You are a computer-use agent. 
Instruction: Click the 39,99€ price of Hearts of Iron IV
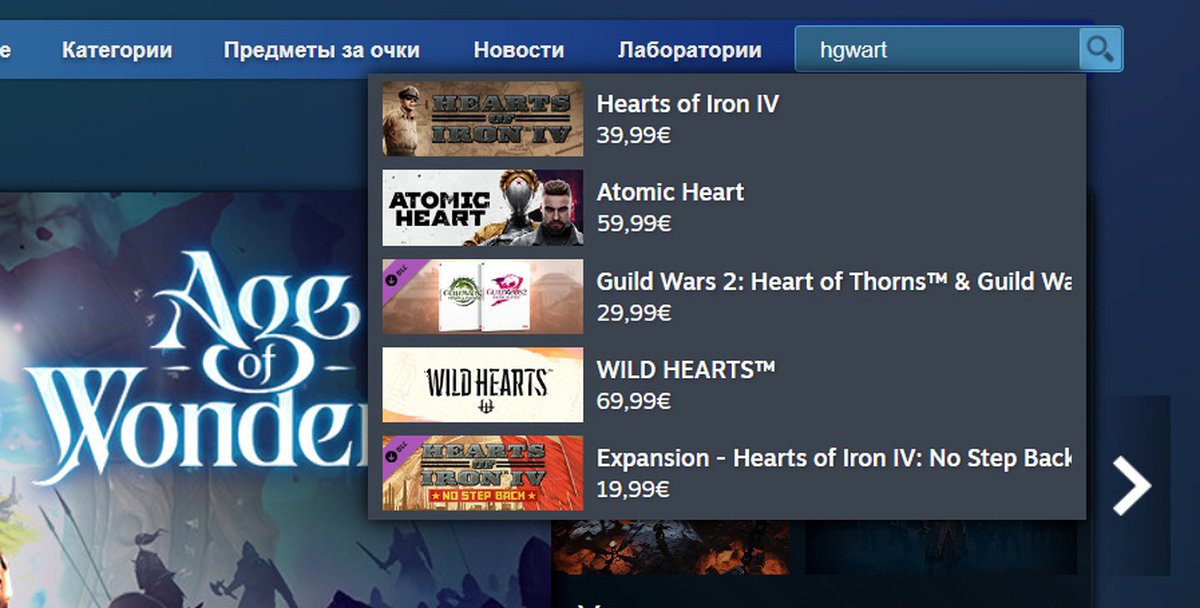click(x=634, y=136)
